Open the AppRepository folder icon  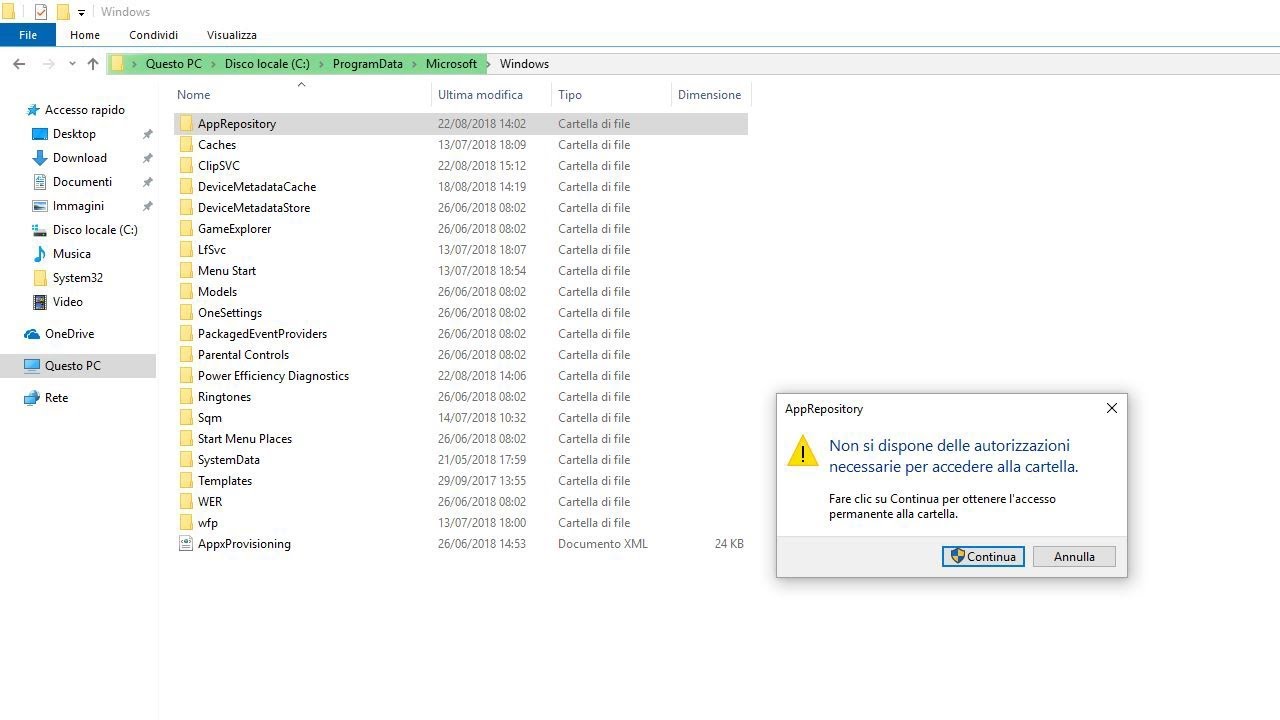point(185,124)
